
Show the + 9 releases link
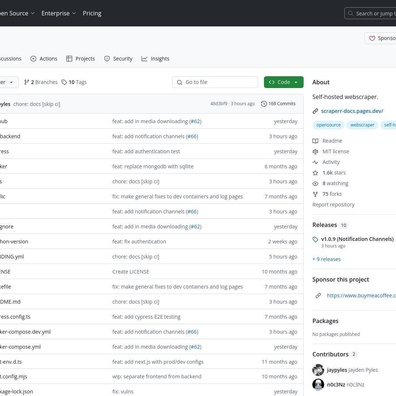[327, 259]
